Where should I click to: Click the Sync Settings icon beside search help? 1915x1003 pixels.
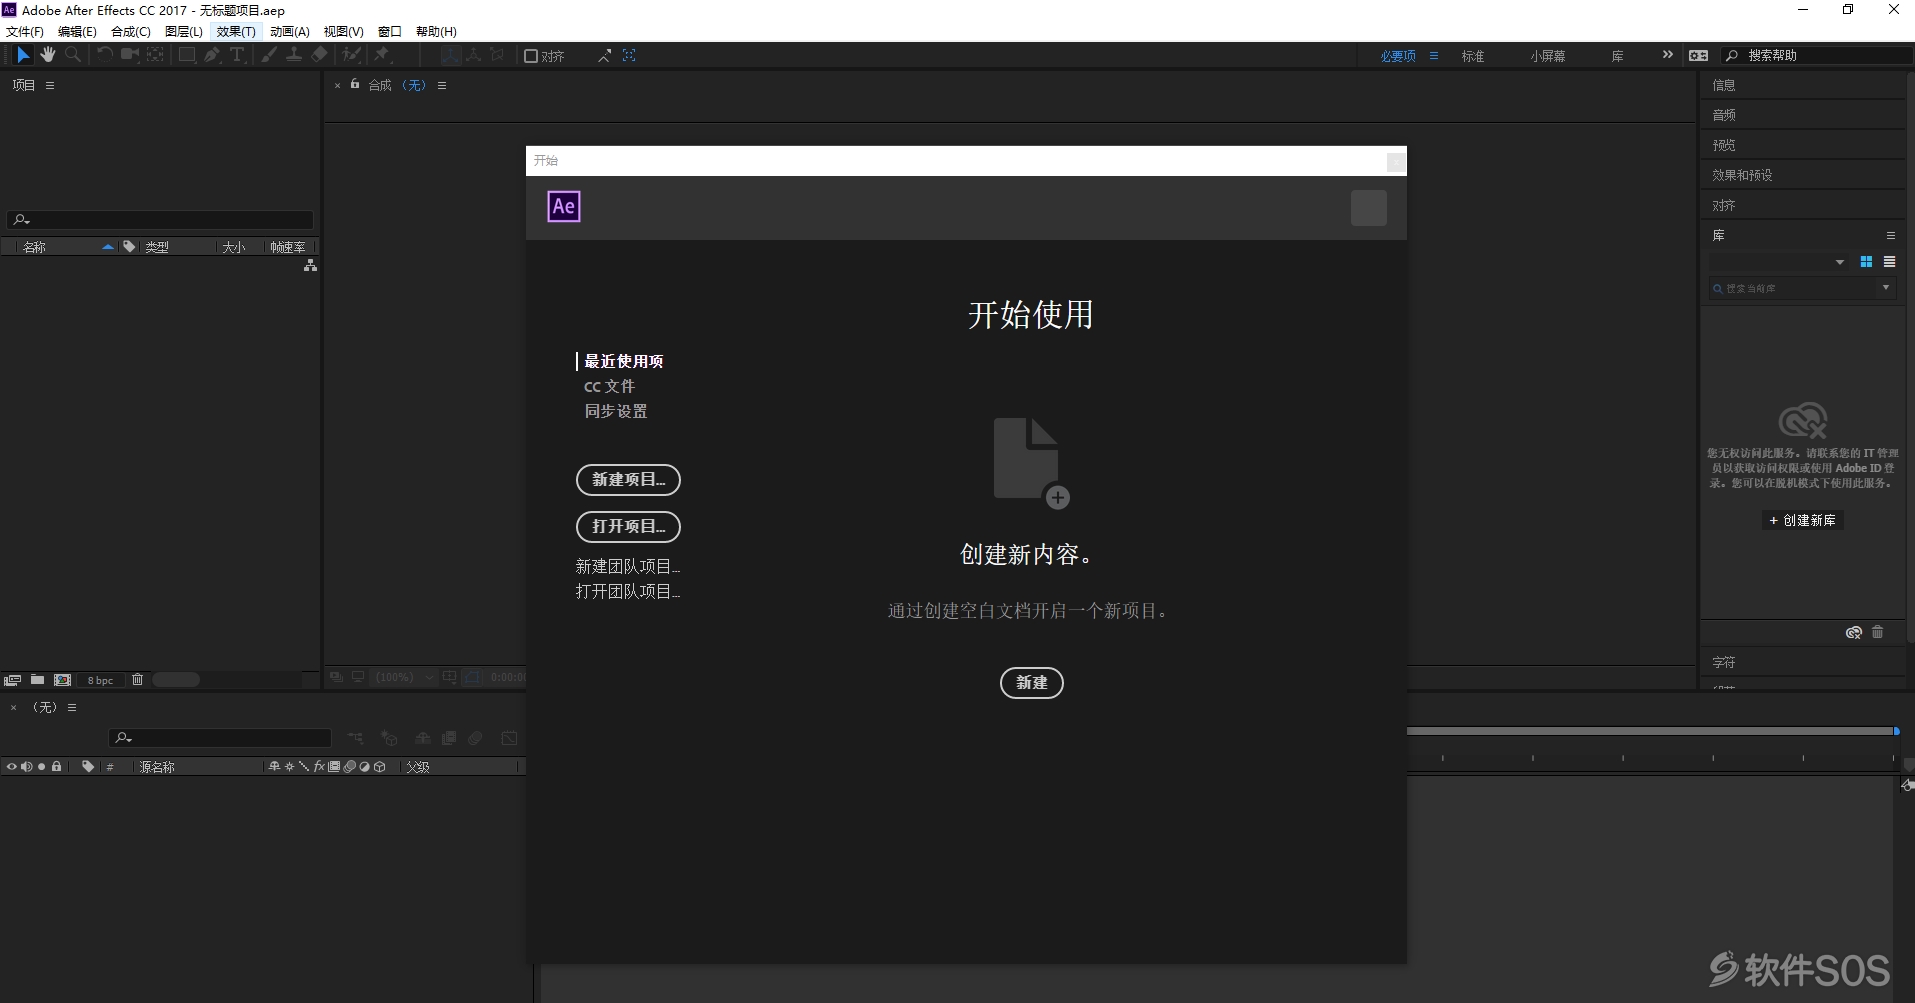[1698, 55]
